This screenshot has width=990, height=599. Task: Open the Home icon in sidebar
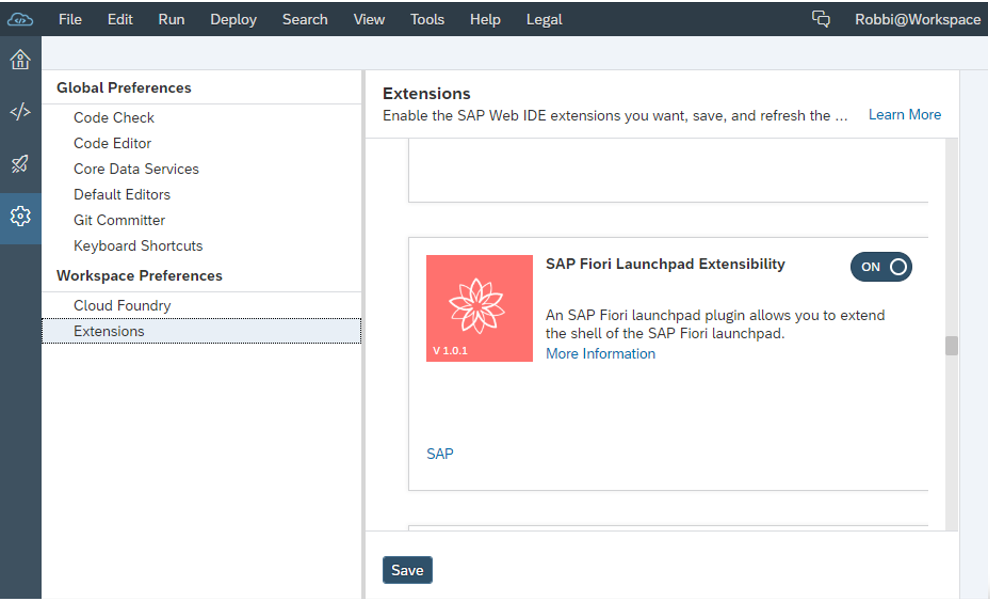coord(20,59)
